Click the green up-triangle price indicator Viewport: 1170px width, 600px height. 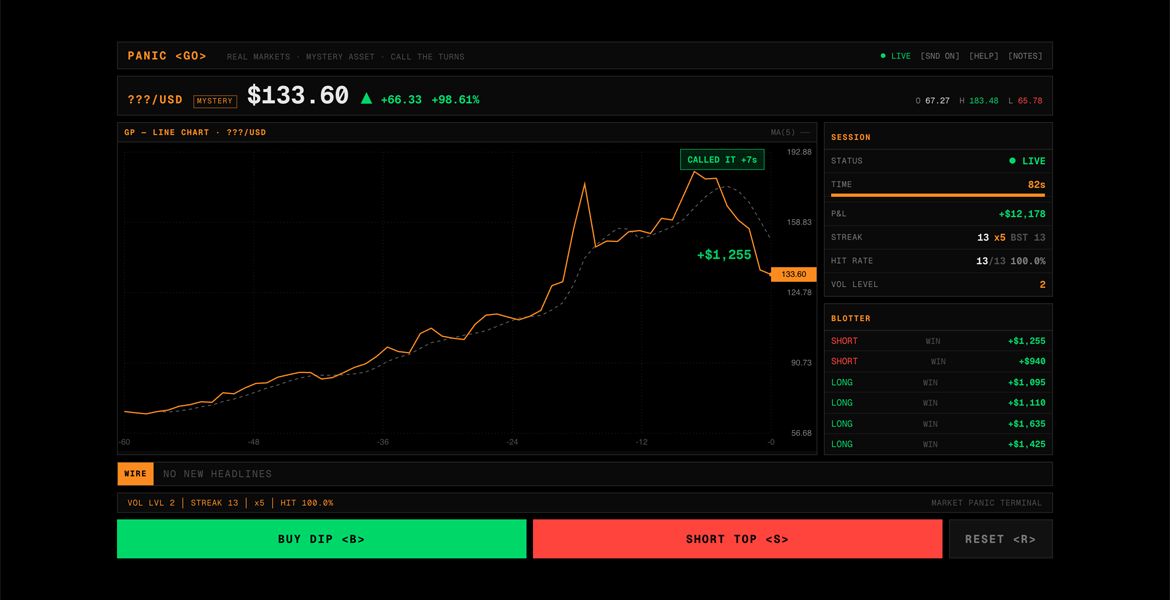click(x=366, y=98)
